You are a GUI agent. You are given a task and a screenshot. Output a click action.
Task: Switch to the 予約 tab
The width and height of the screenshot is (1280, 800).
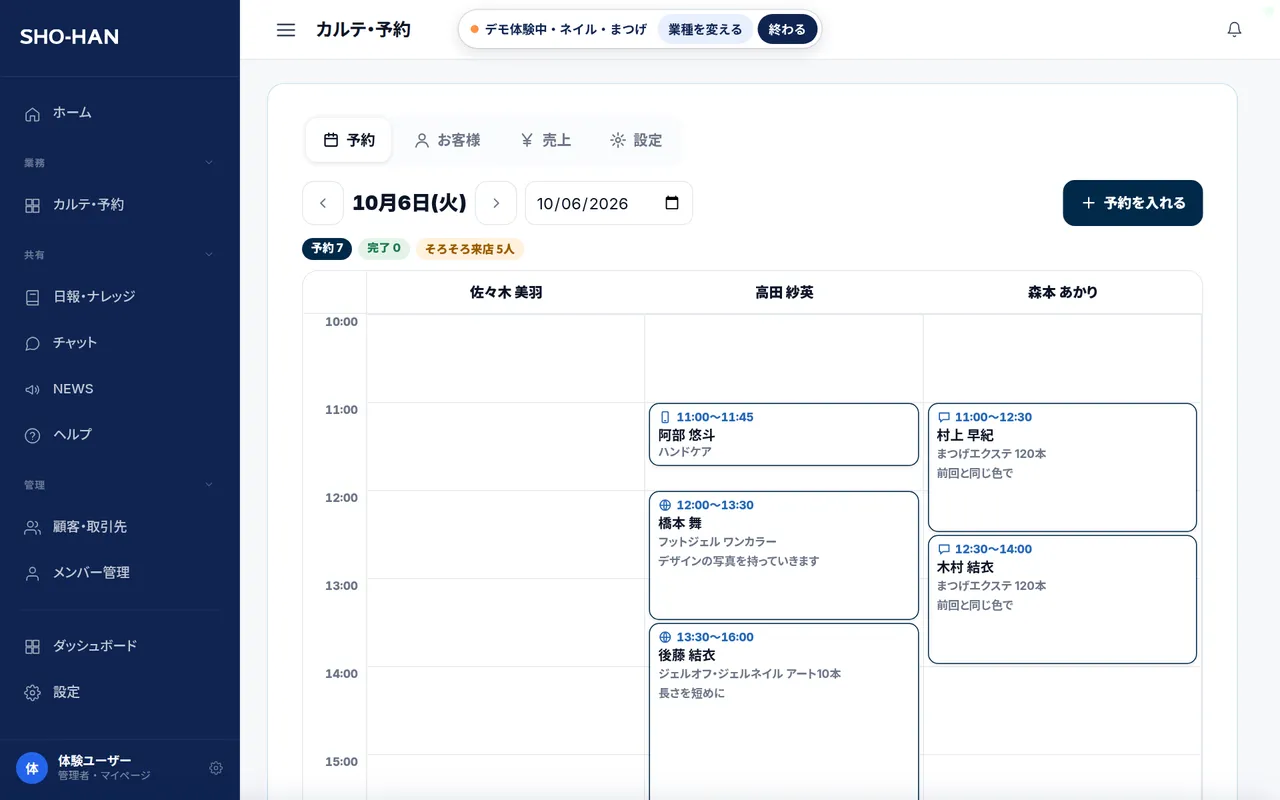[349, 140]
